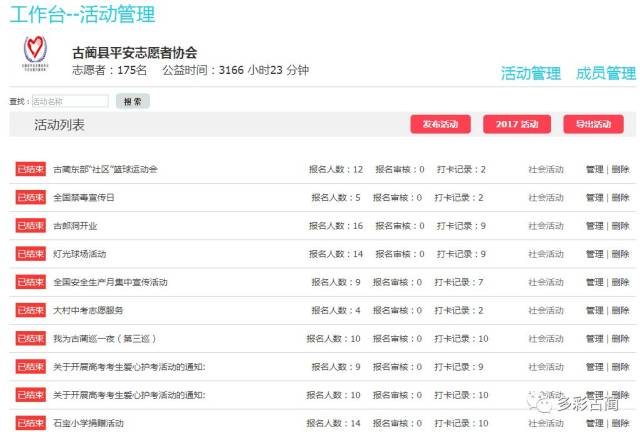Click 社会活动 in 灯光球场活动 row
Viewport: 640px width, 432px height.
546,254
